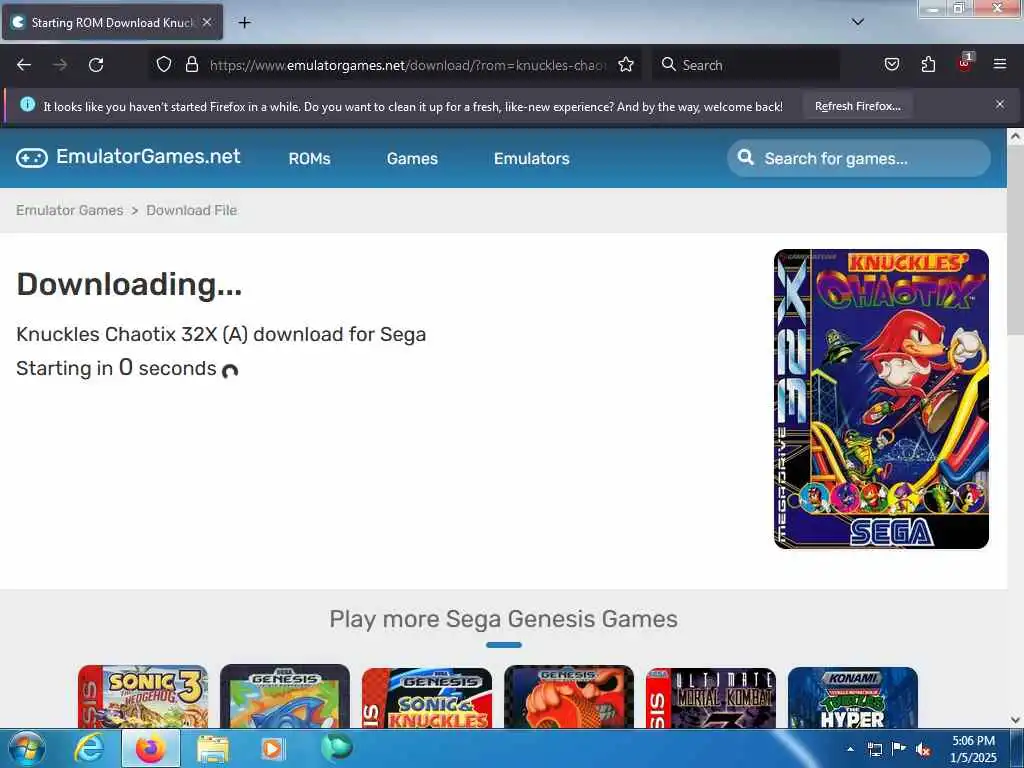Click the red uBlock extension icon
The width and height of the screenshot is (1024, 768).
[965, 63]
